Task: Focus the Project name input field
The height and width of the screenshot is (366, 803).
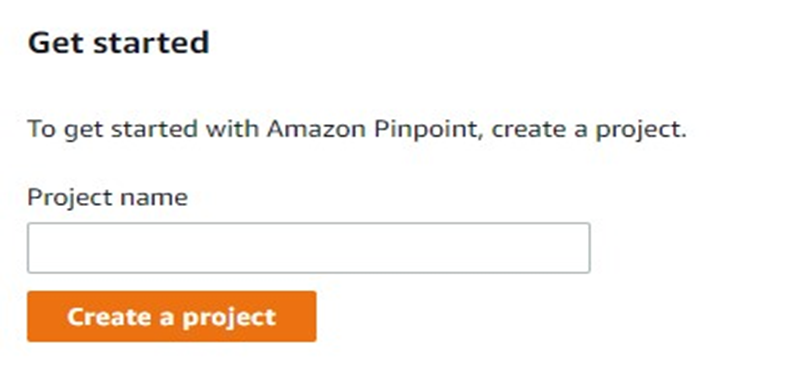Action: click(x=308, y=248)
